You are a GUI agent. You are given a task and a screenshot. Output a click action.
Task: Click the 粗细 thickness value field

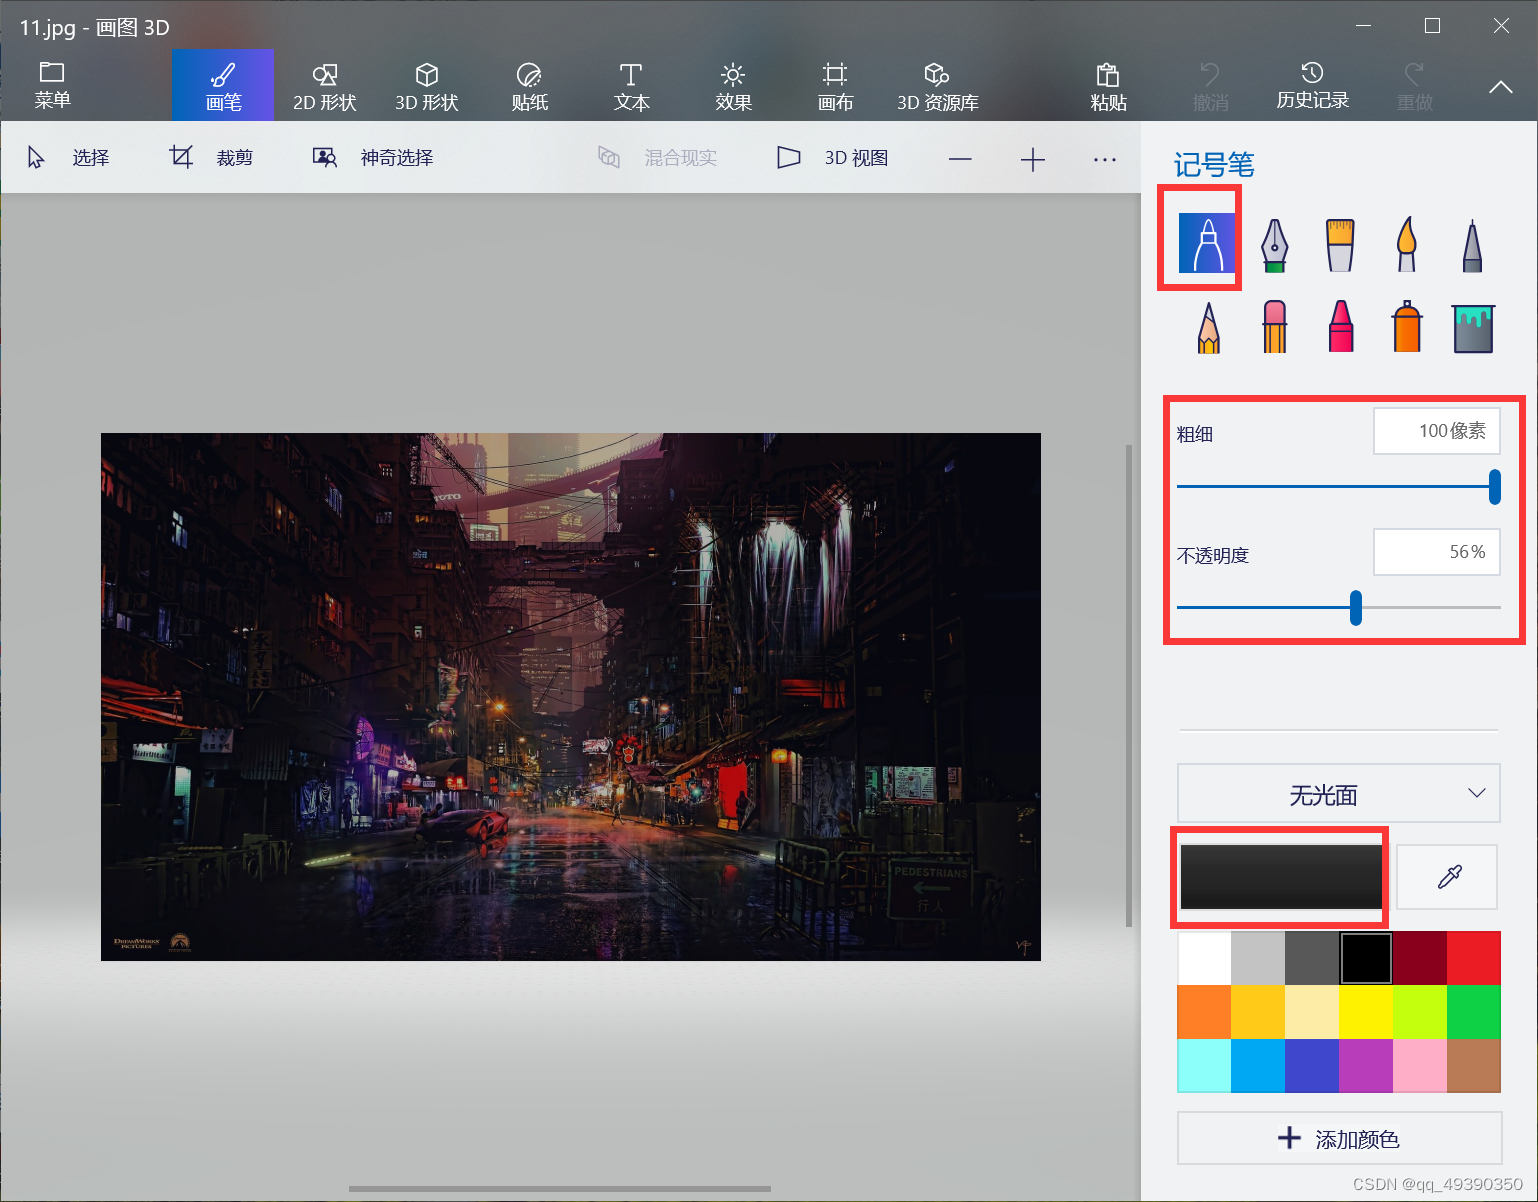tap(1437, 431)
